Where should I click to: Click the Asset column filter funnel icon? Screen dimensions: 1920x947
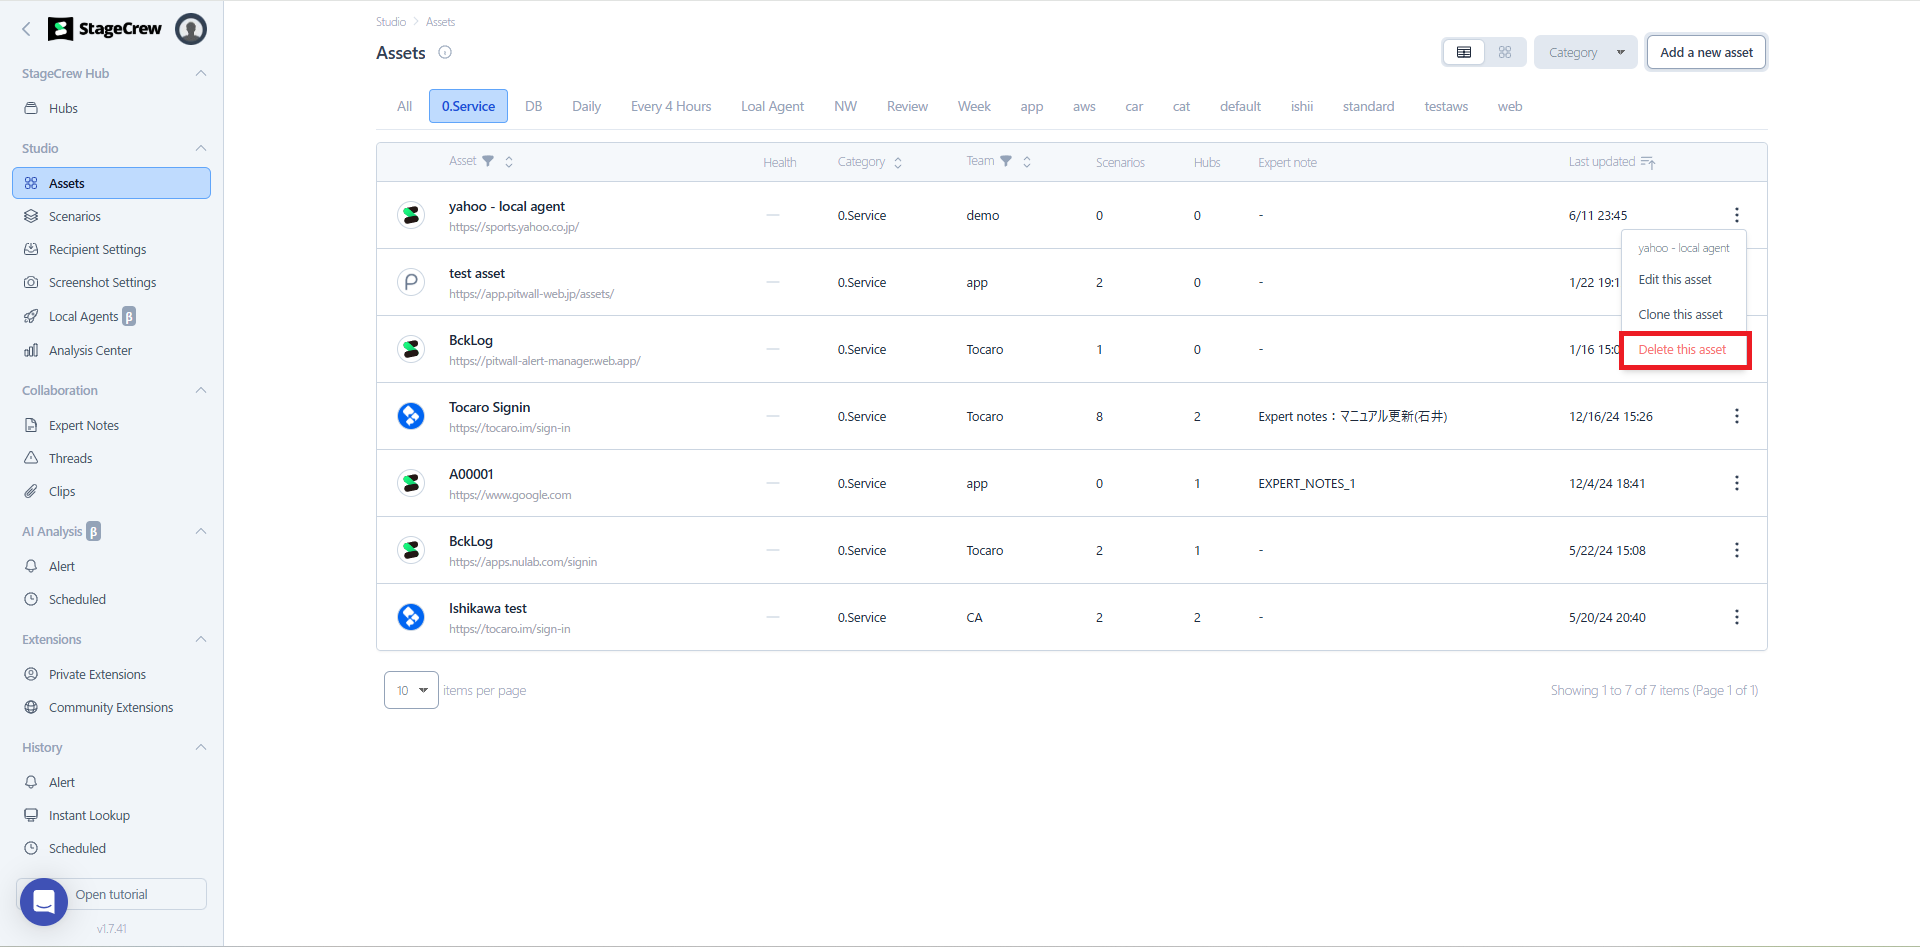pyautogui.click(x=488, y=161)
